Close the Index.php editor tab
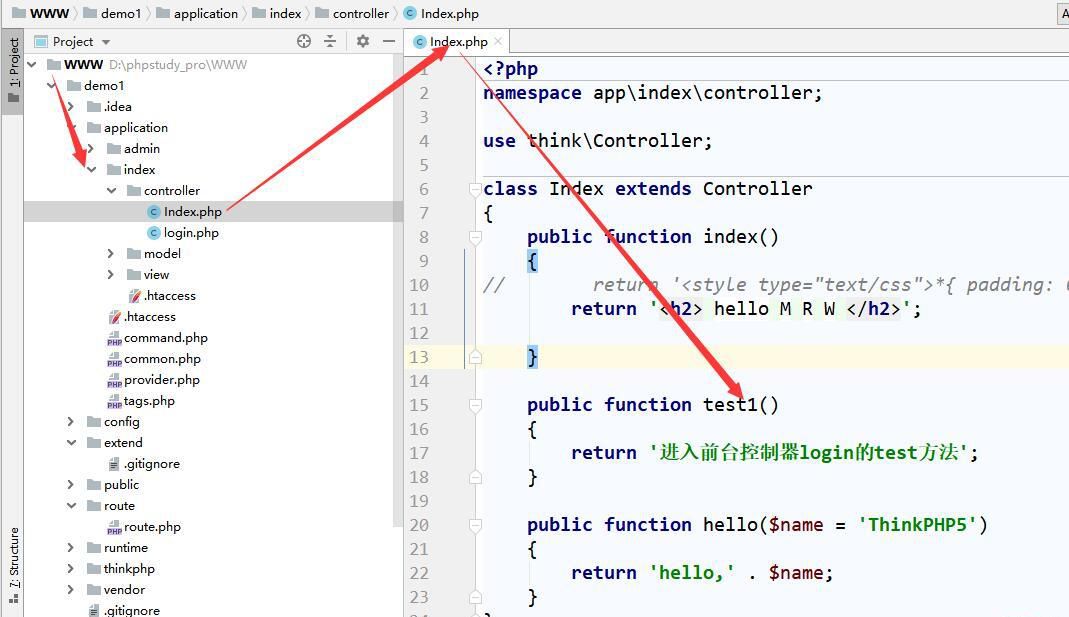The height and width of the screenshot is (617, 1069). [x=498, y=42]
